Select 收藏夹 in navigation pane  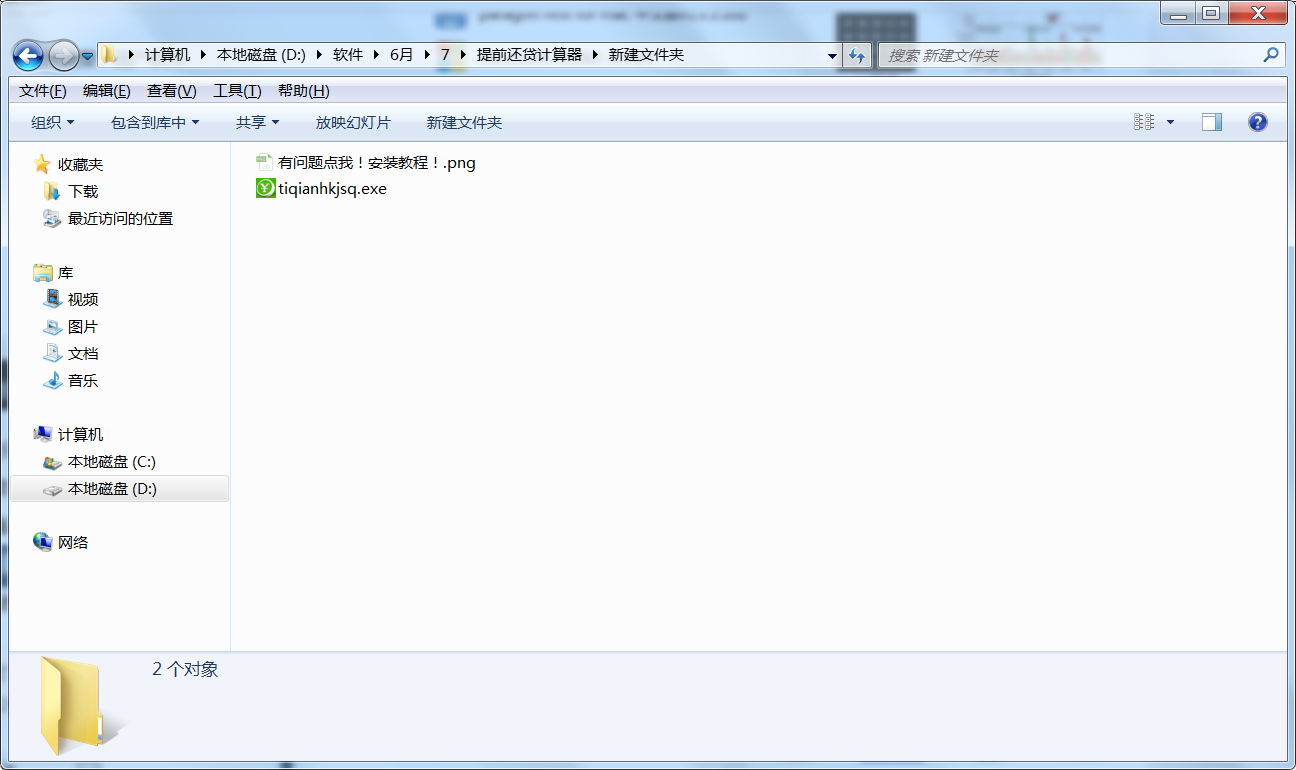click(x=80, y=165)
